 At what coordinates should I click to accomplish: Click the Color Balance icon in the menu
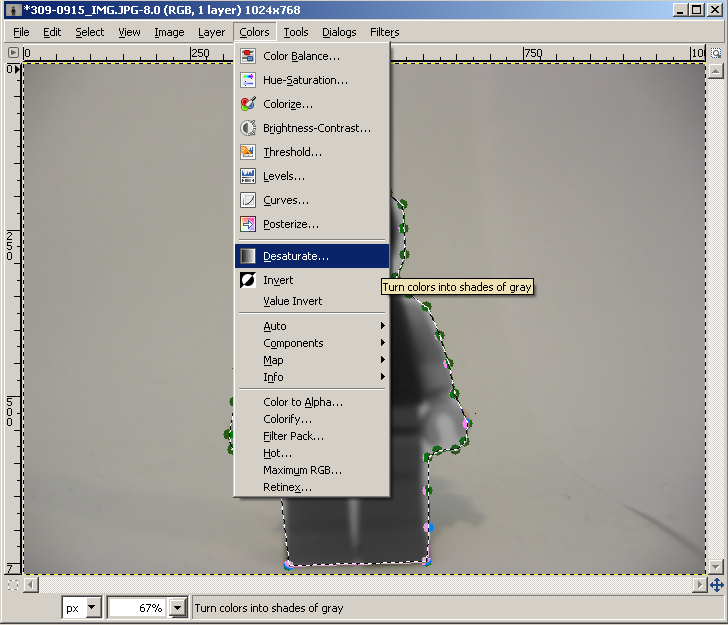247,56
